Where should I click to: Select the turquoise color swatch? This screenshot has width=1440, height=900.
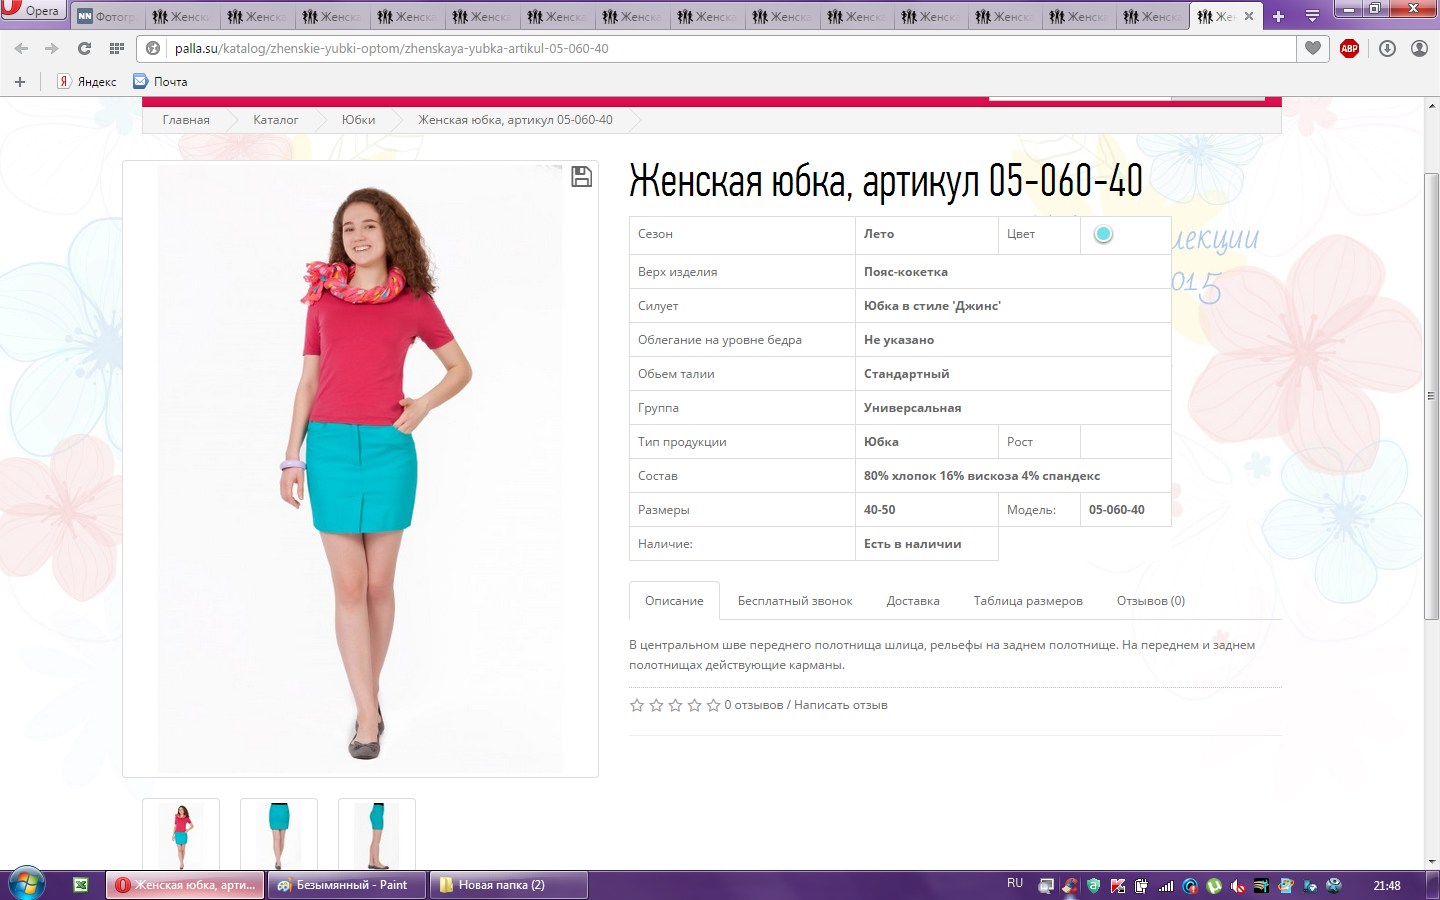point(1103,234)
